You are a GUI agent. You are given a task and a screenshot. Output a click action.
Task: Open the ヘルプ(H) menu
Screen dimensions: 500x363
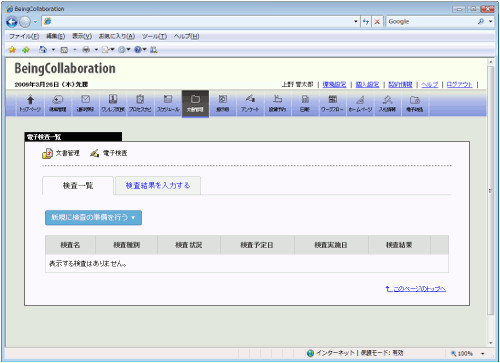(x=186, y=36)
